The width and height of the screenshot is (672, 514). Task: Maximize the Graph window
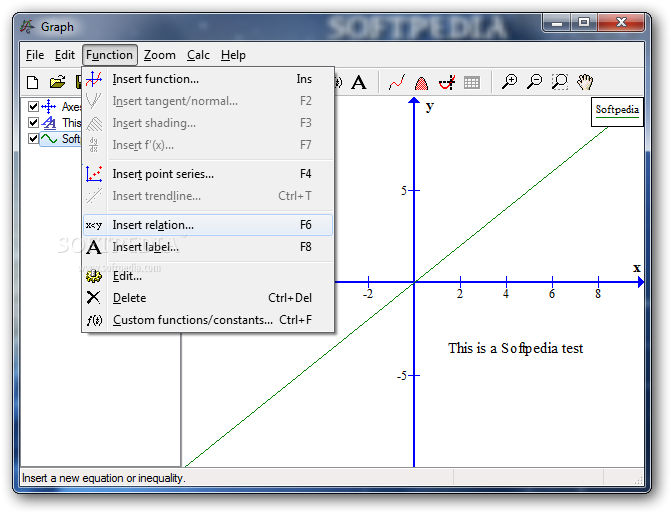tap(584, 22)
